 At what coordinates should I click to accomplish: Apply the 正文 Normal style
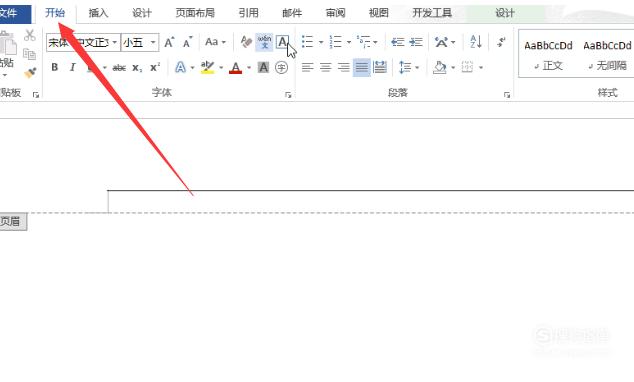pos(548,55)
